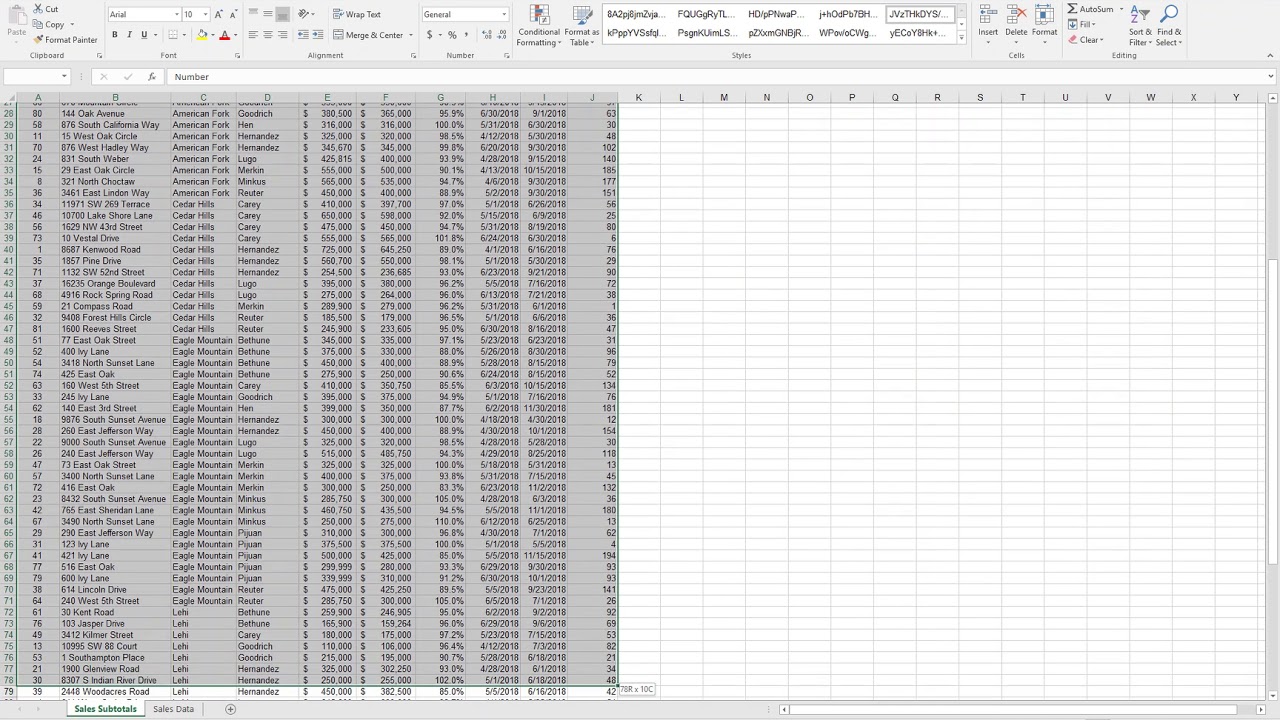The image size is (1280, 720).
Task: Click the new sheet plus icon
Action: 230,709
